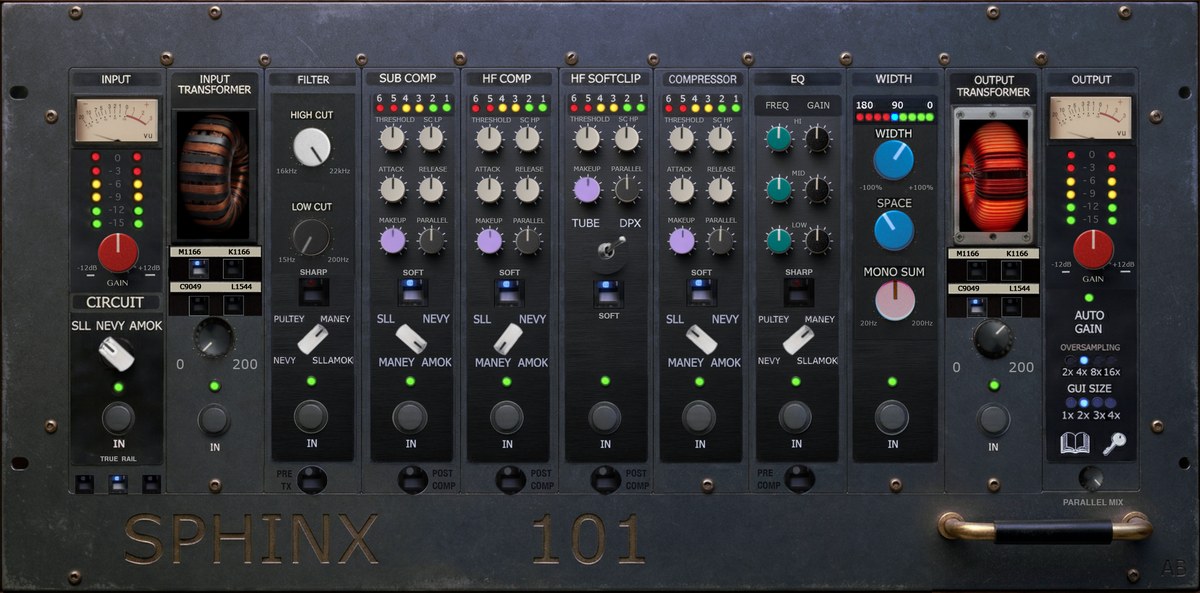Set oversampling to 4x
This screenshot has width=1200, height=593.
click(1085, 359)
